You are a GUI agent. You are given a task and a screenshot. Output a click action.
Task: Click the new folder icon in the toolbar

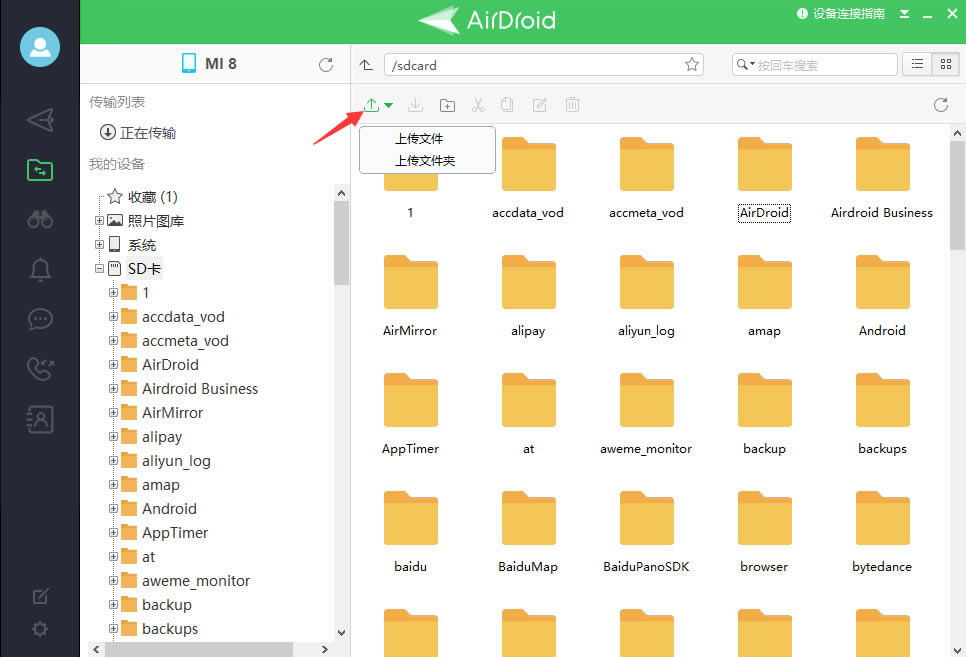[x=447, y=104]
